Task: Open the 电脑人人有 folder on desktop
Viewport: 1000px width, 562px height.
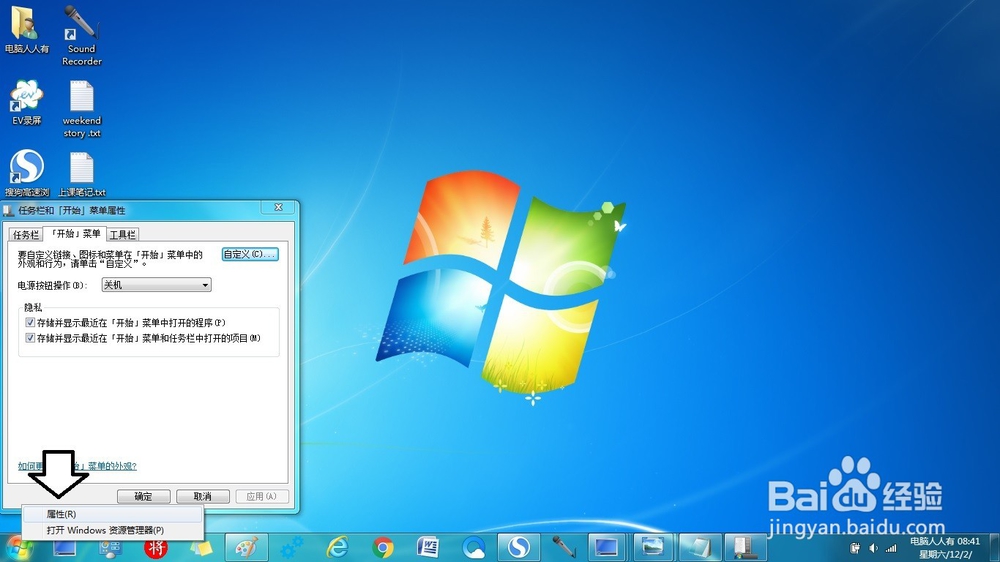Action: pos(26,29)
